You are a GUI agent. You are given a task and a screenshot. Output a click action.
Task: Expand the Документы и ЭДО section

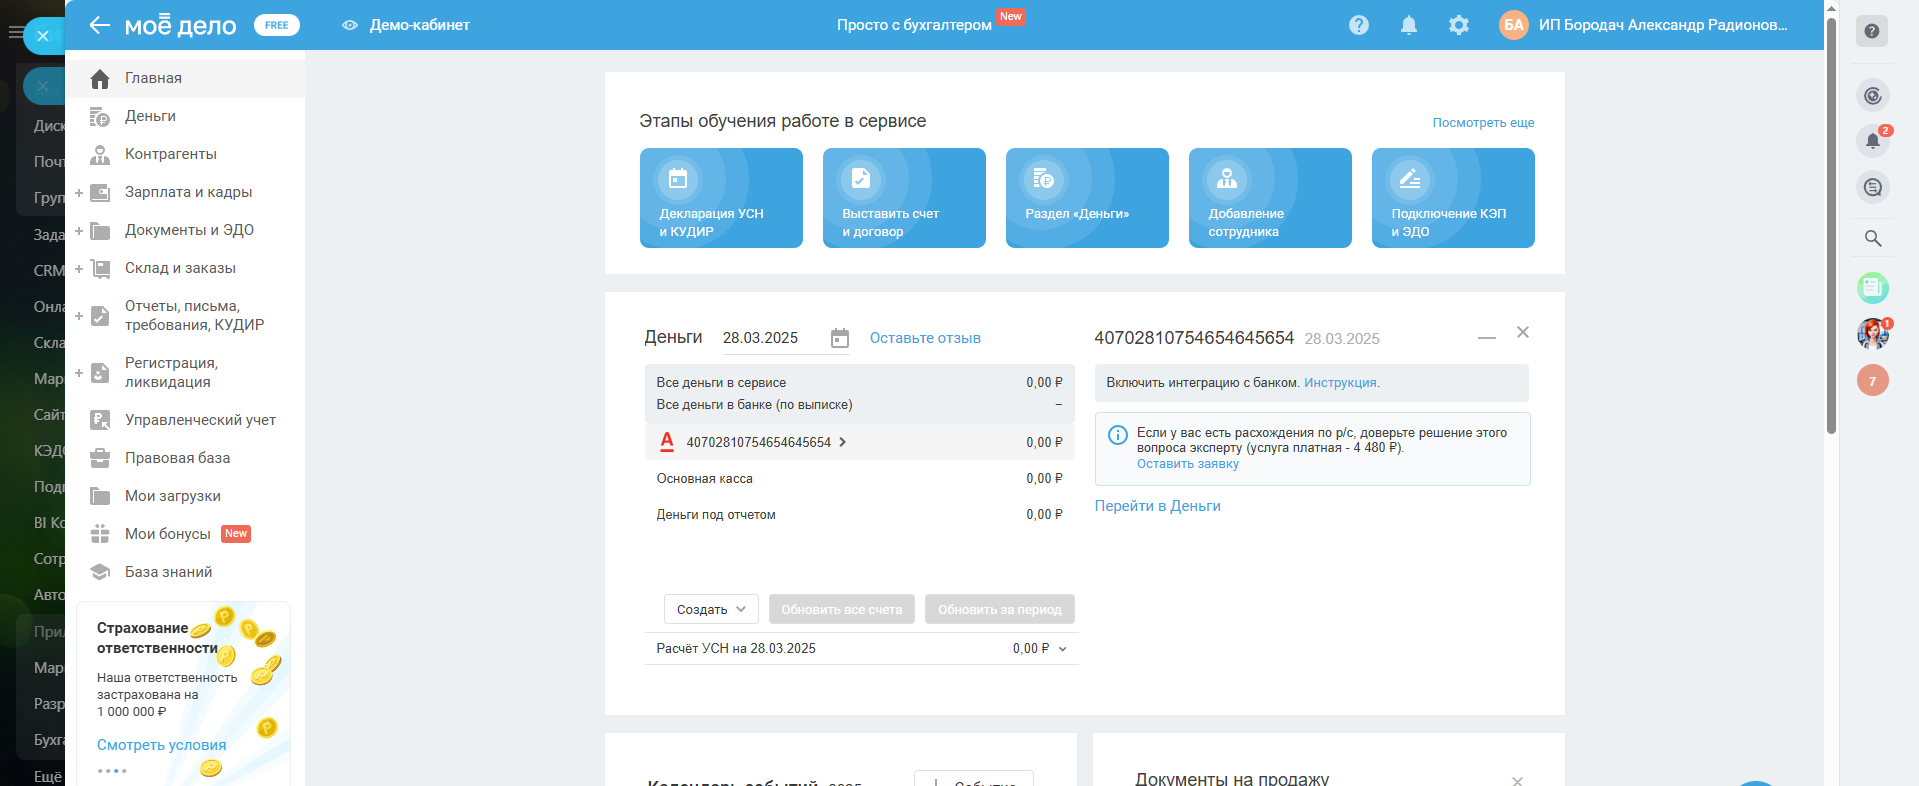tap(79, 231)
